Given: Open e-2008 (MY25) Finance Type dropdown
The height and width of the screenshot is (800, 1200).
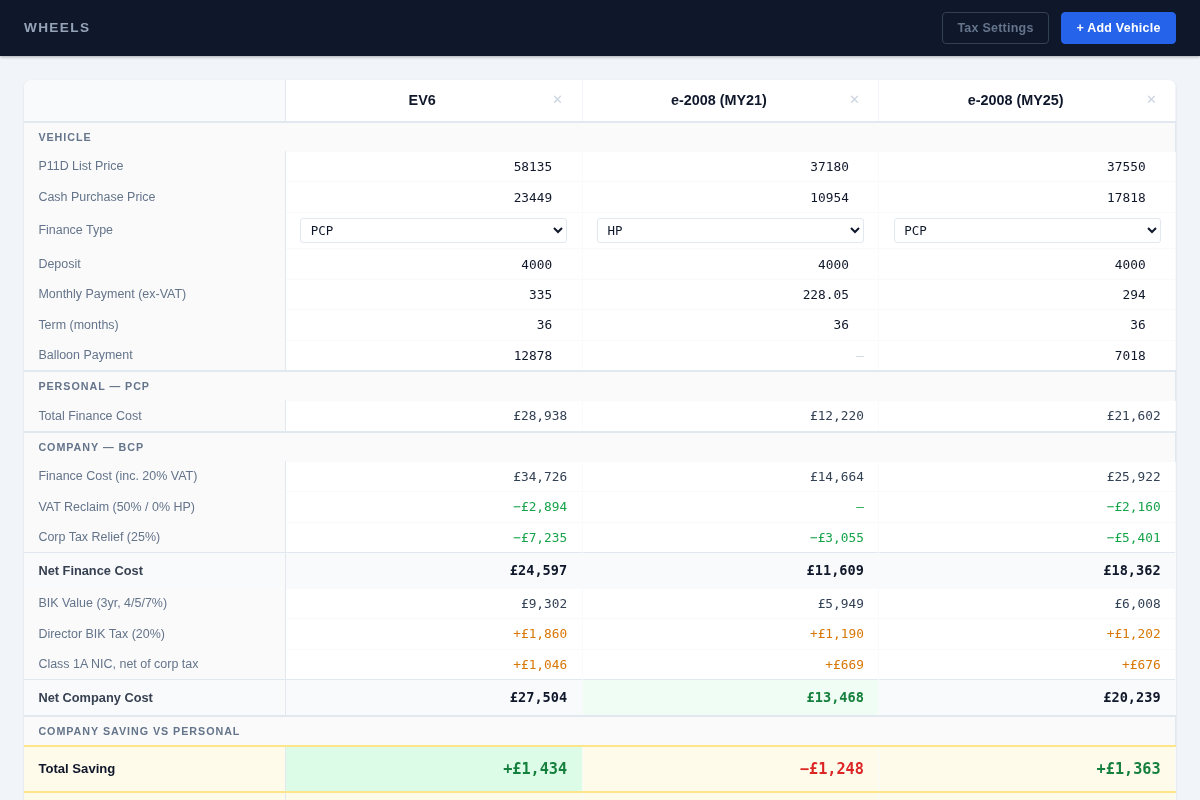Looking at the screenshot, I should click(1027, 230).
